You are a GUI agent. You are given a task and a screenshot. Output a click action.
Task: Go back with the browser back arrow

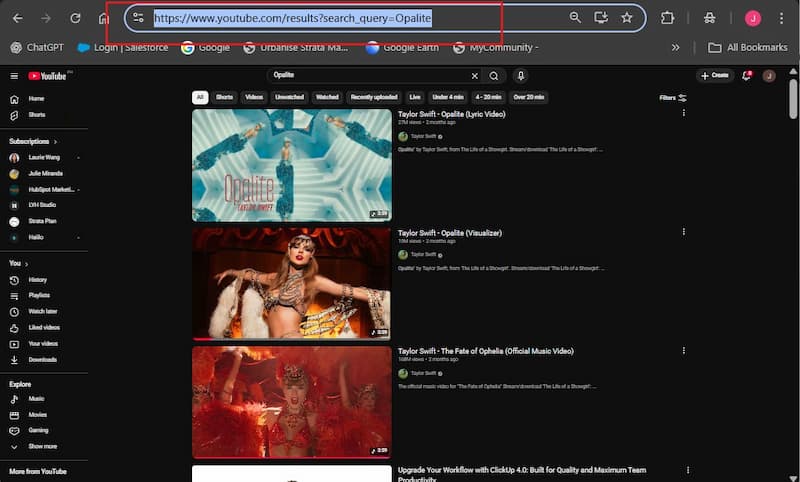17,18
